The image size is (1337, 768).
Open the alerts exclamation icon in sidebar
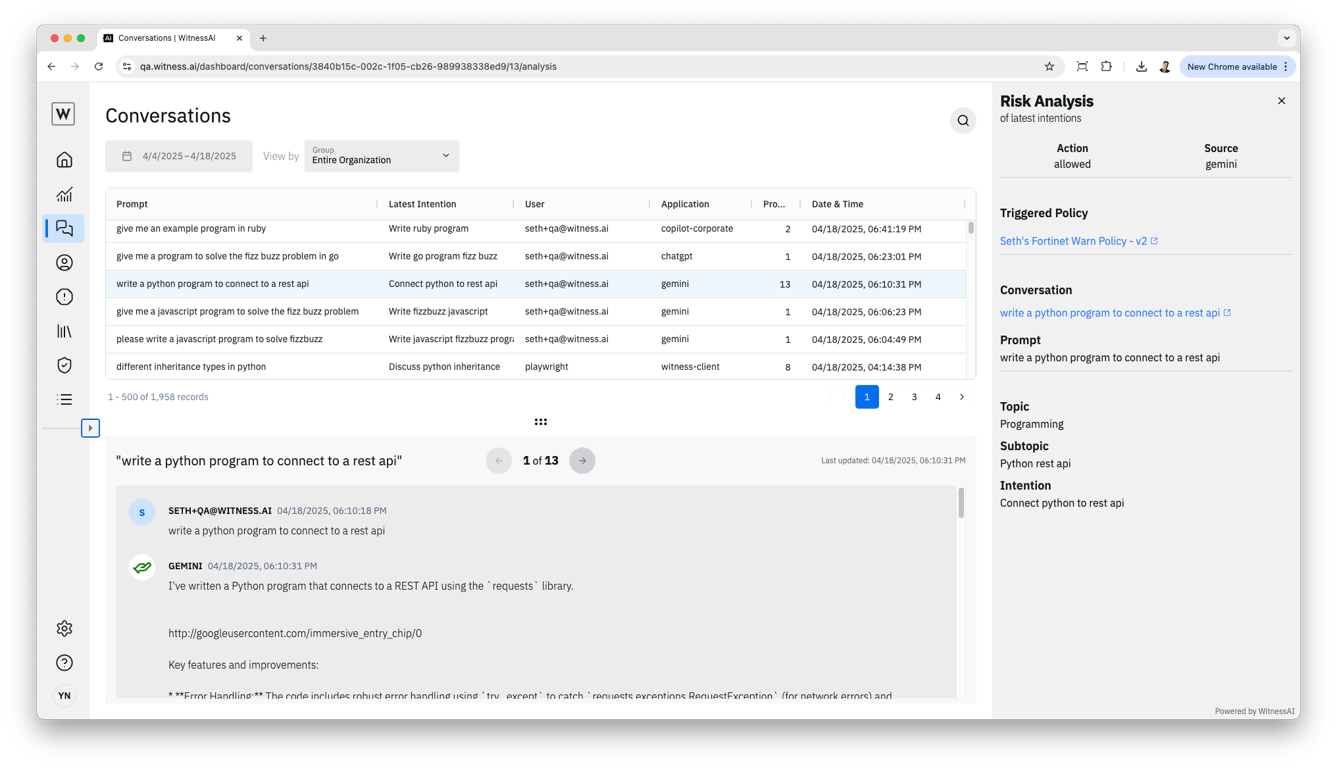click(x=64, y=297)
